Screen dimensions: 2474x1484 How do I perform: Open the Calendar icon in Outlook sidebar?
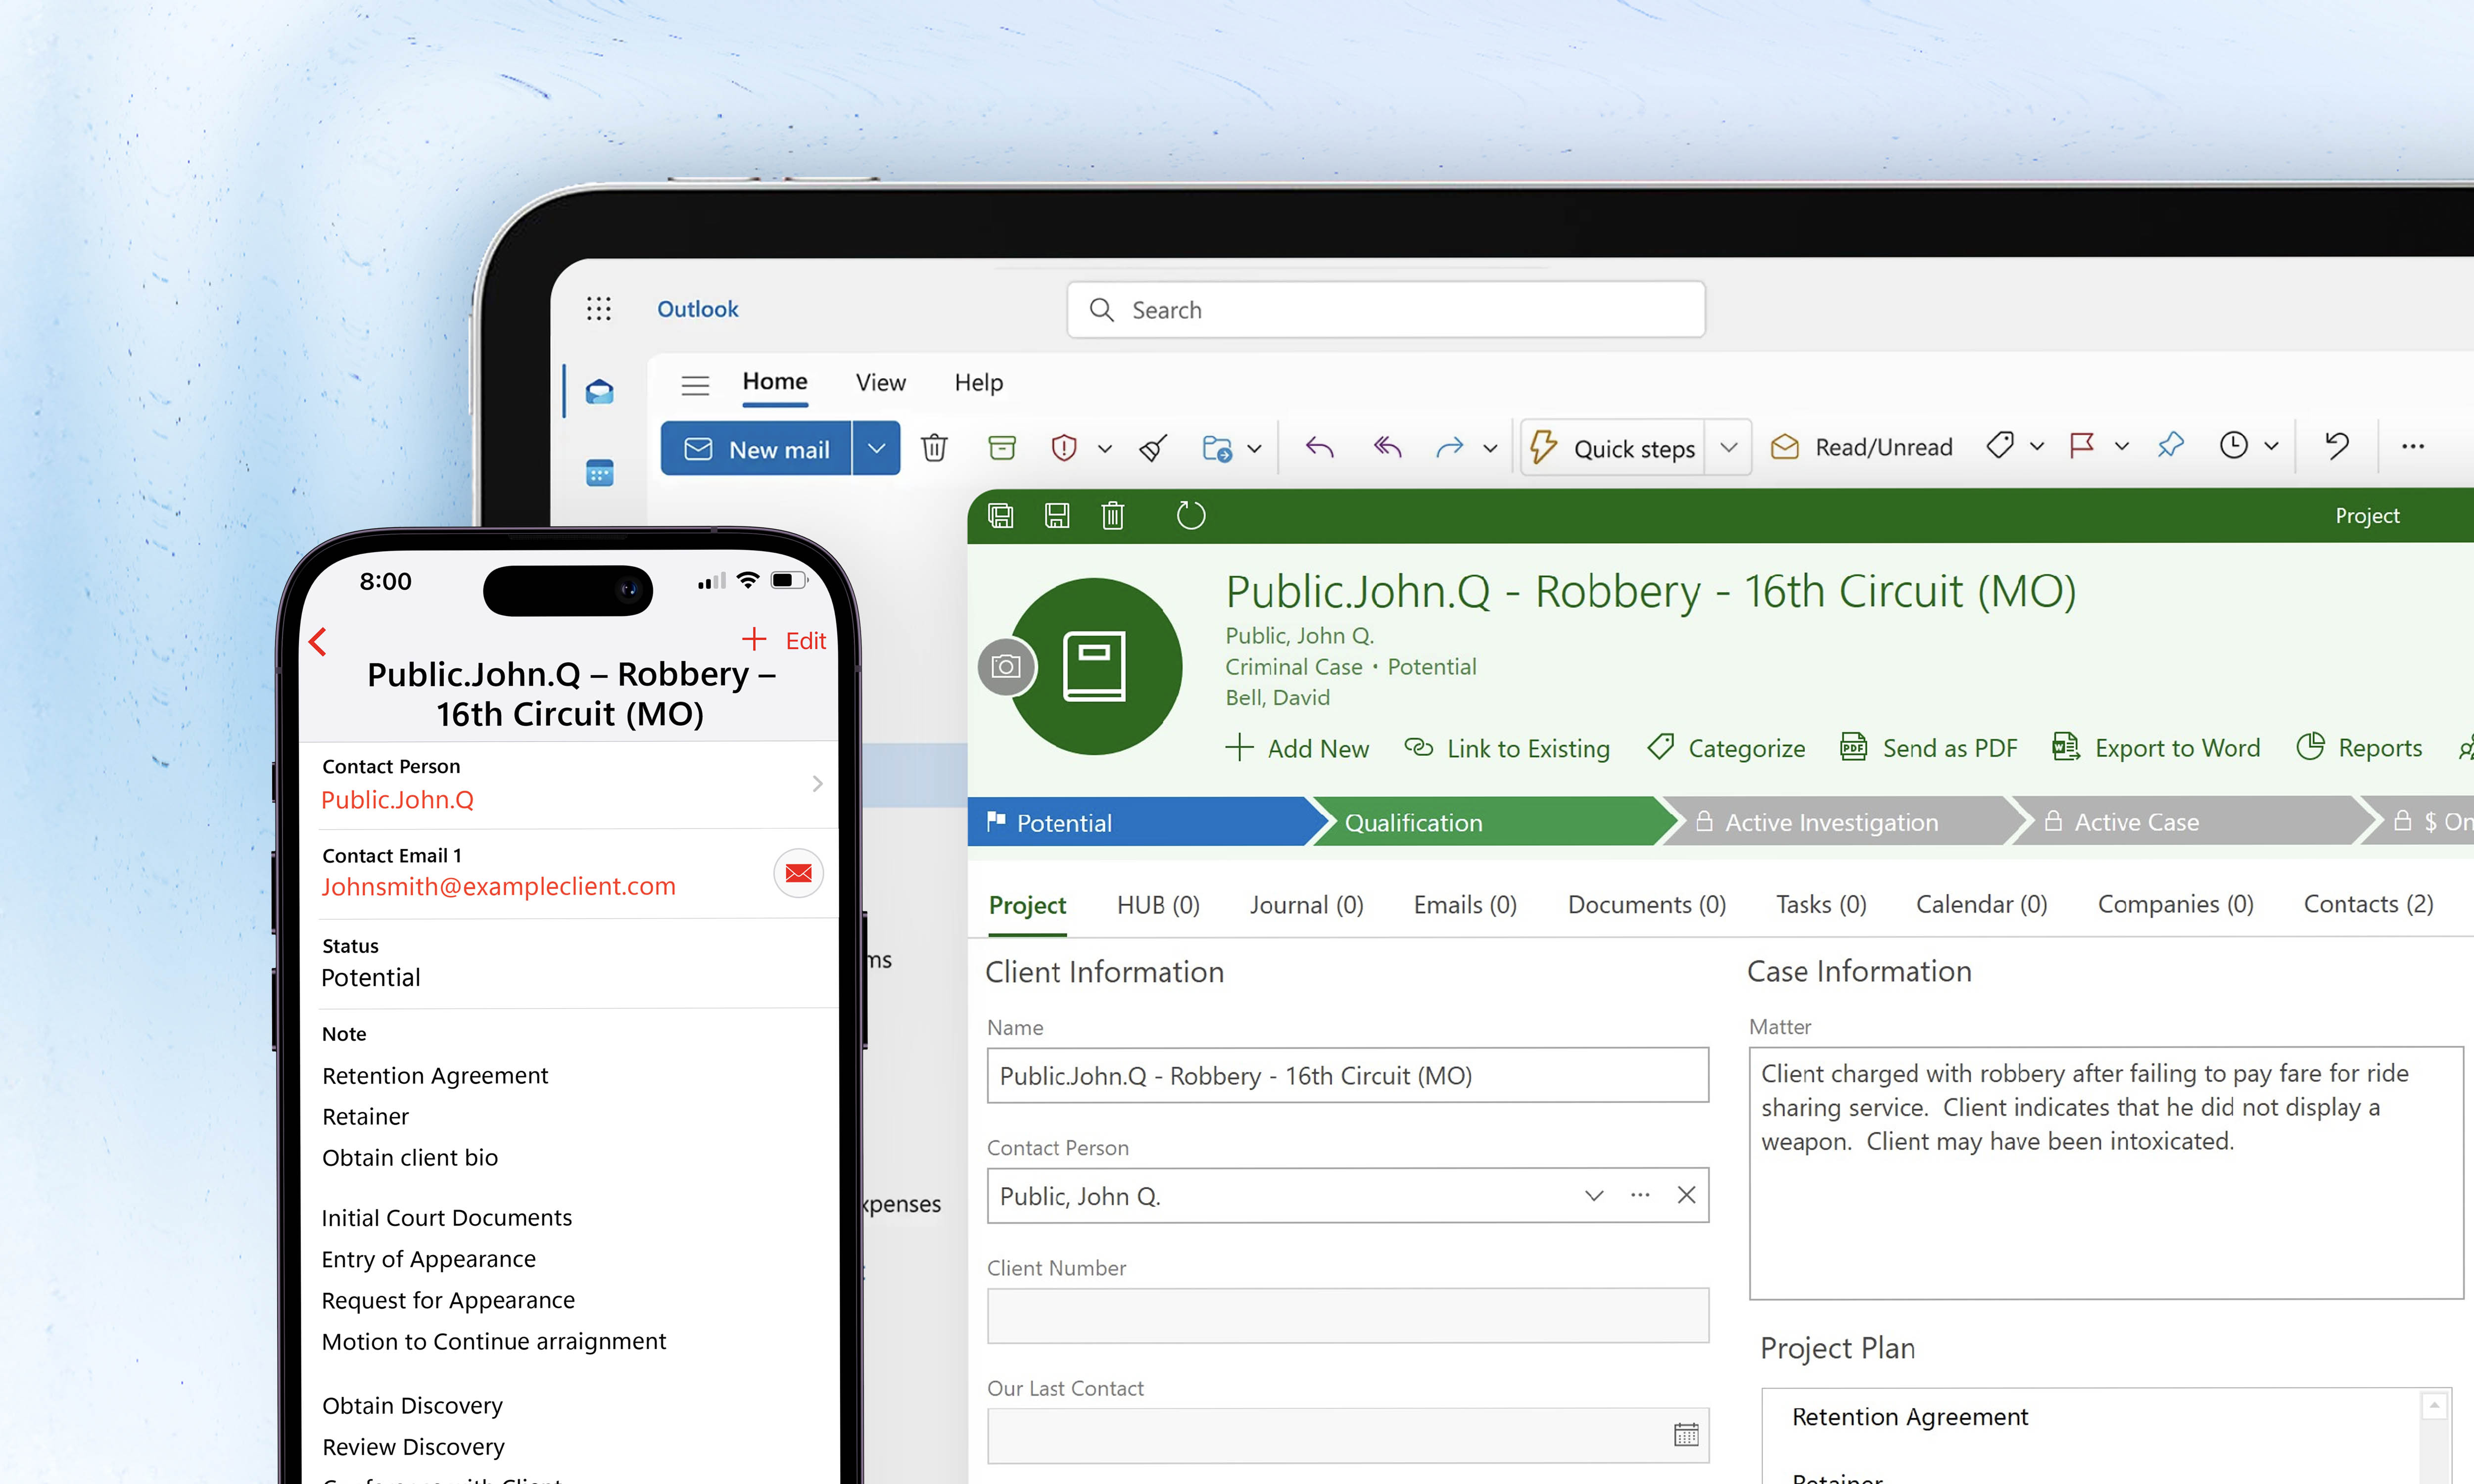599,473
